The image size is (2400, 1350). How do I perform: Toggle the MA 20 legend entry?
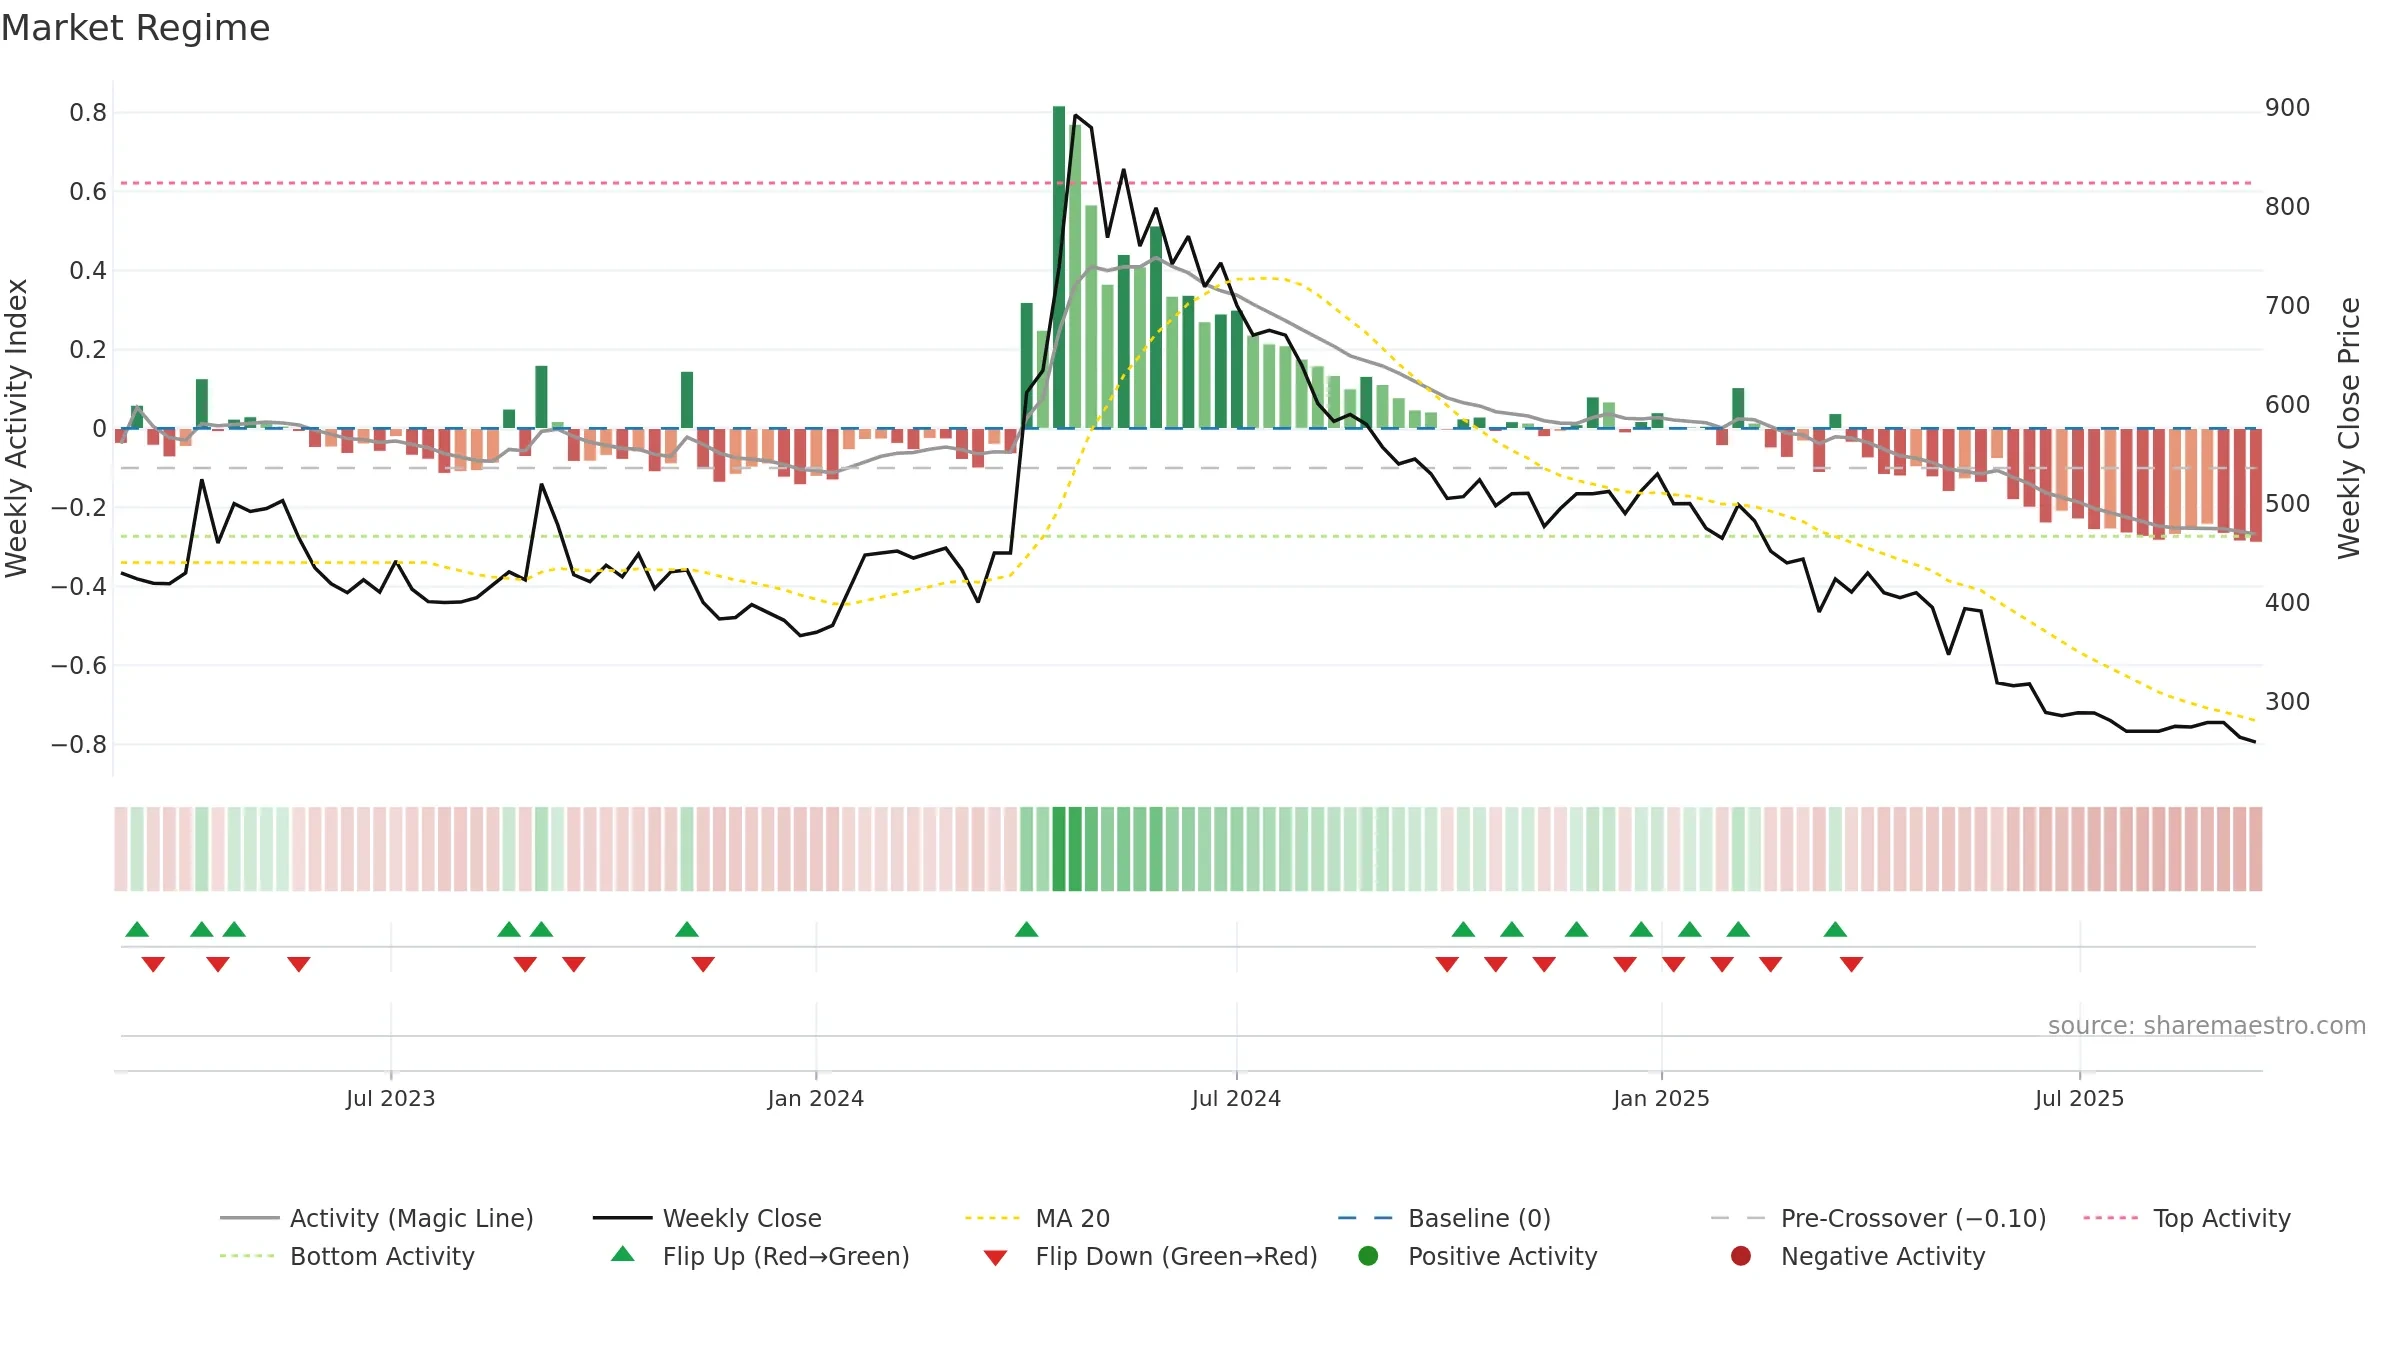tap(1037, 1218)
